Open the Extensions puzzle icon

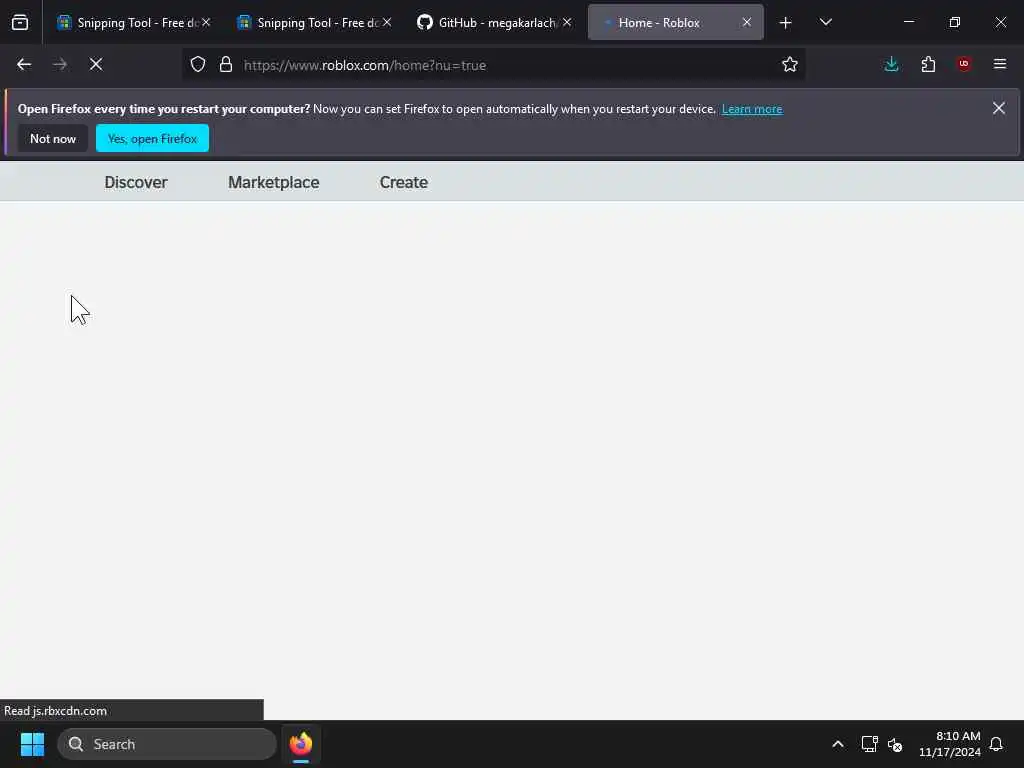928,65
